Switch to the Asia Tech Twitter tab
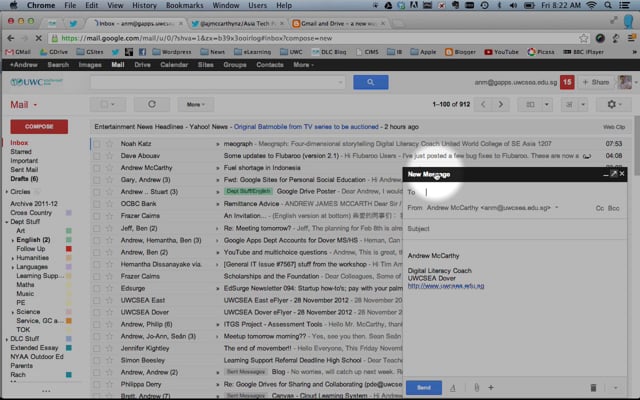 (238, 24)
